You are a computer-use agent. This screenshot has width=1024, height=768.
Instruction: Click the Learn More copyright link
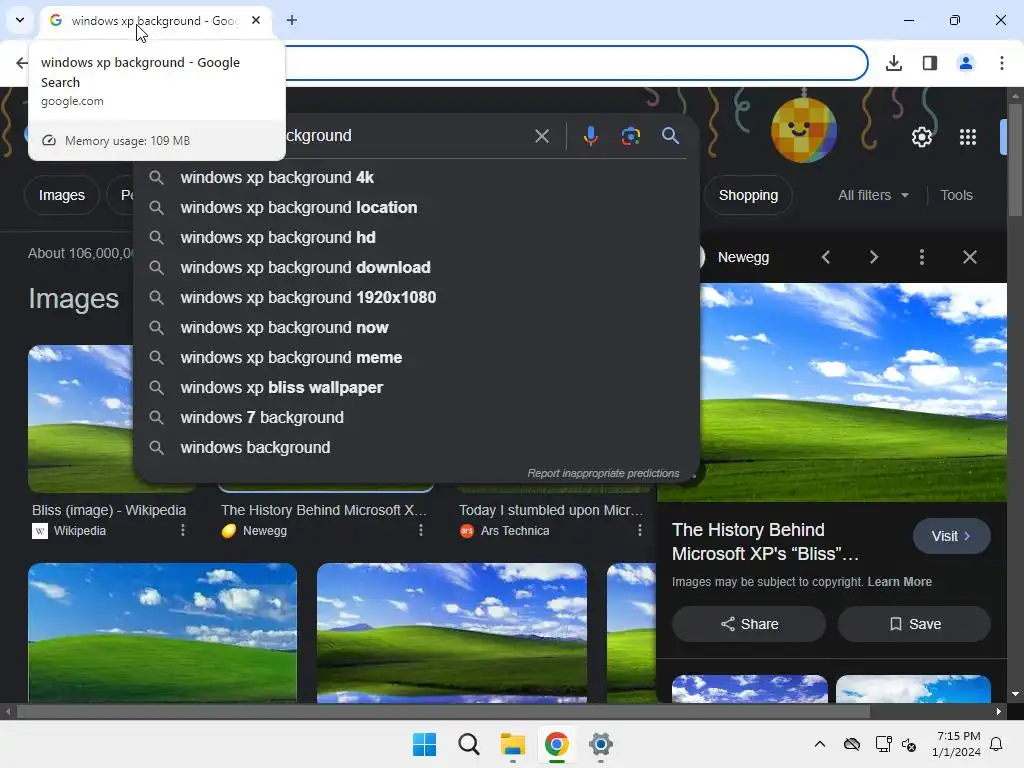pos(899,582)
